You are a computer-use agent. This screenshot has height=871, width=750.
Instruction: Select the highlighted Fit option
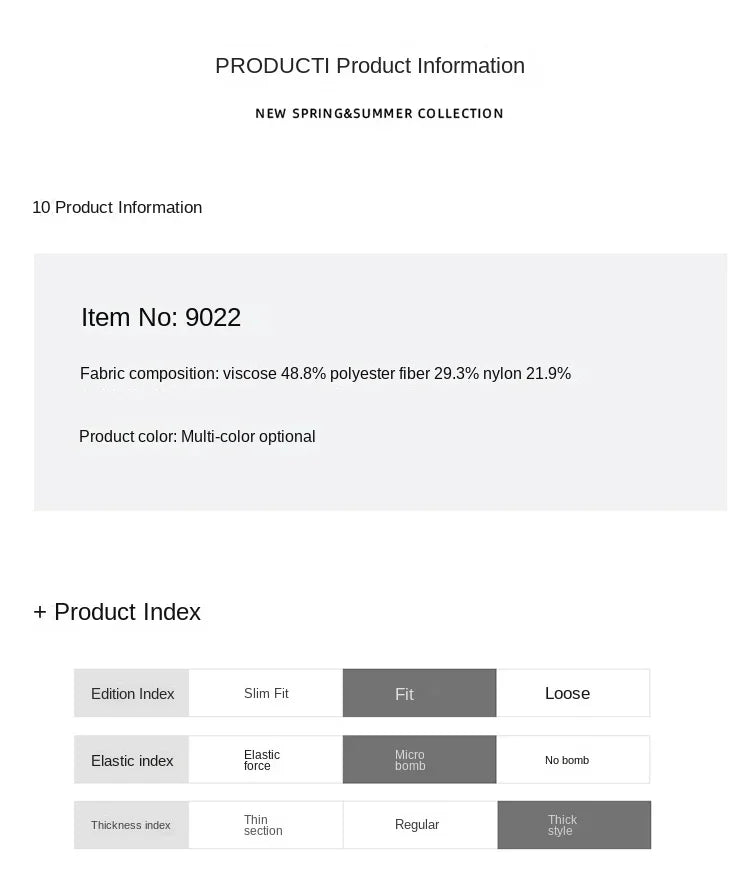(419, 693)
